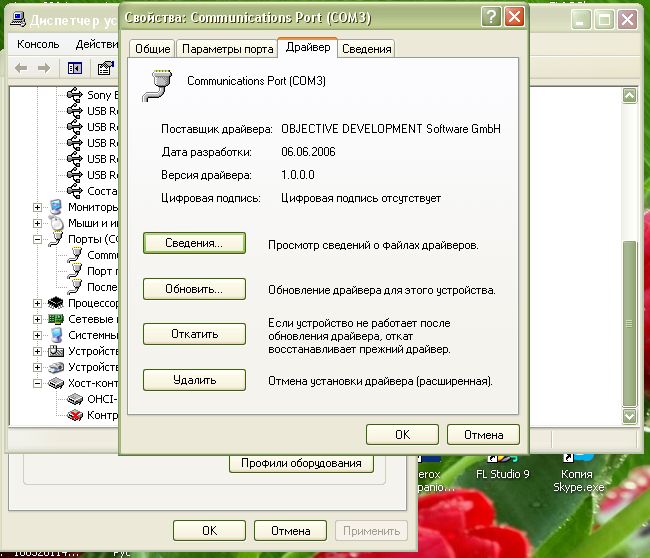Click the Обновить... driver button
Screen dimensions: 650x558
(194, 289)
